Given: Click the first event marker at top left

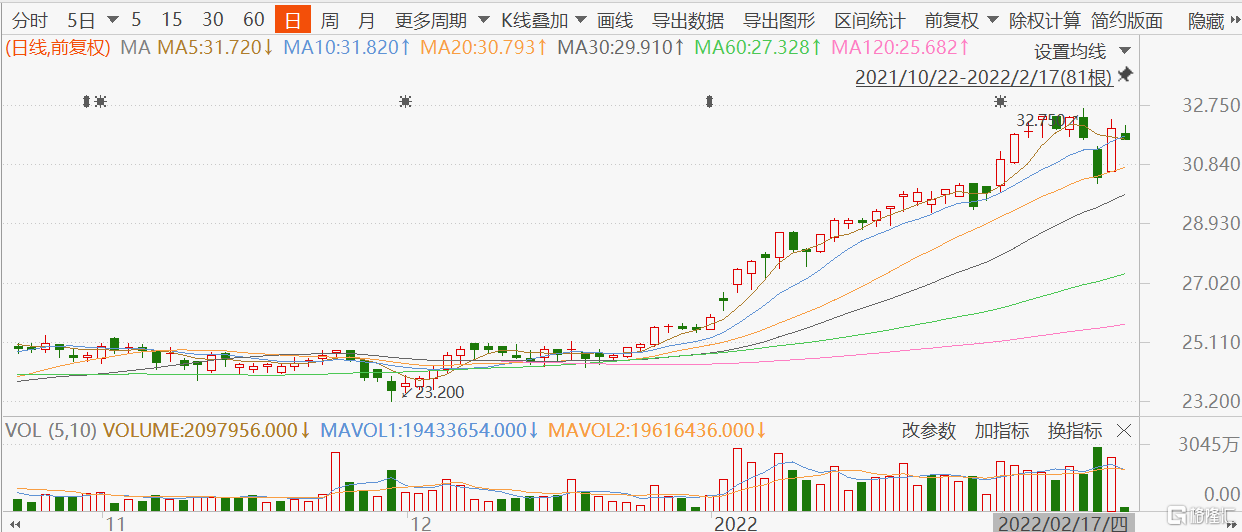Looking at the screenshot, I should coord(87,101).
